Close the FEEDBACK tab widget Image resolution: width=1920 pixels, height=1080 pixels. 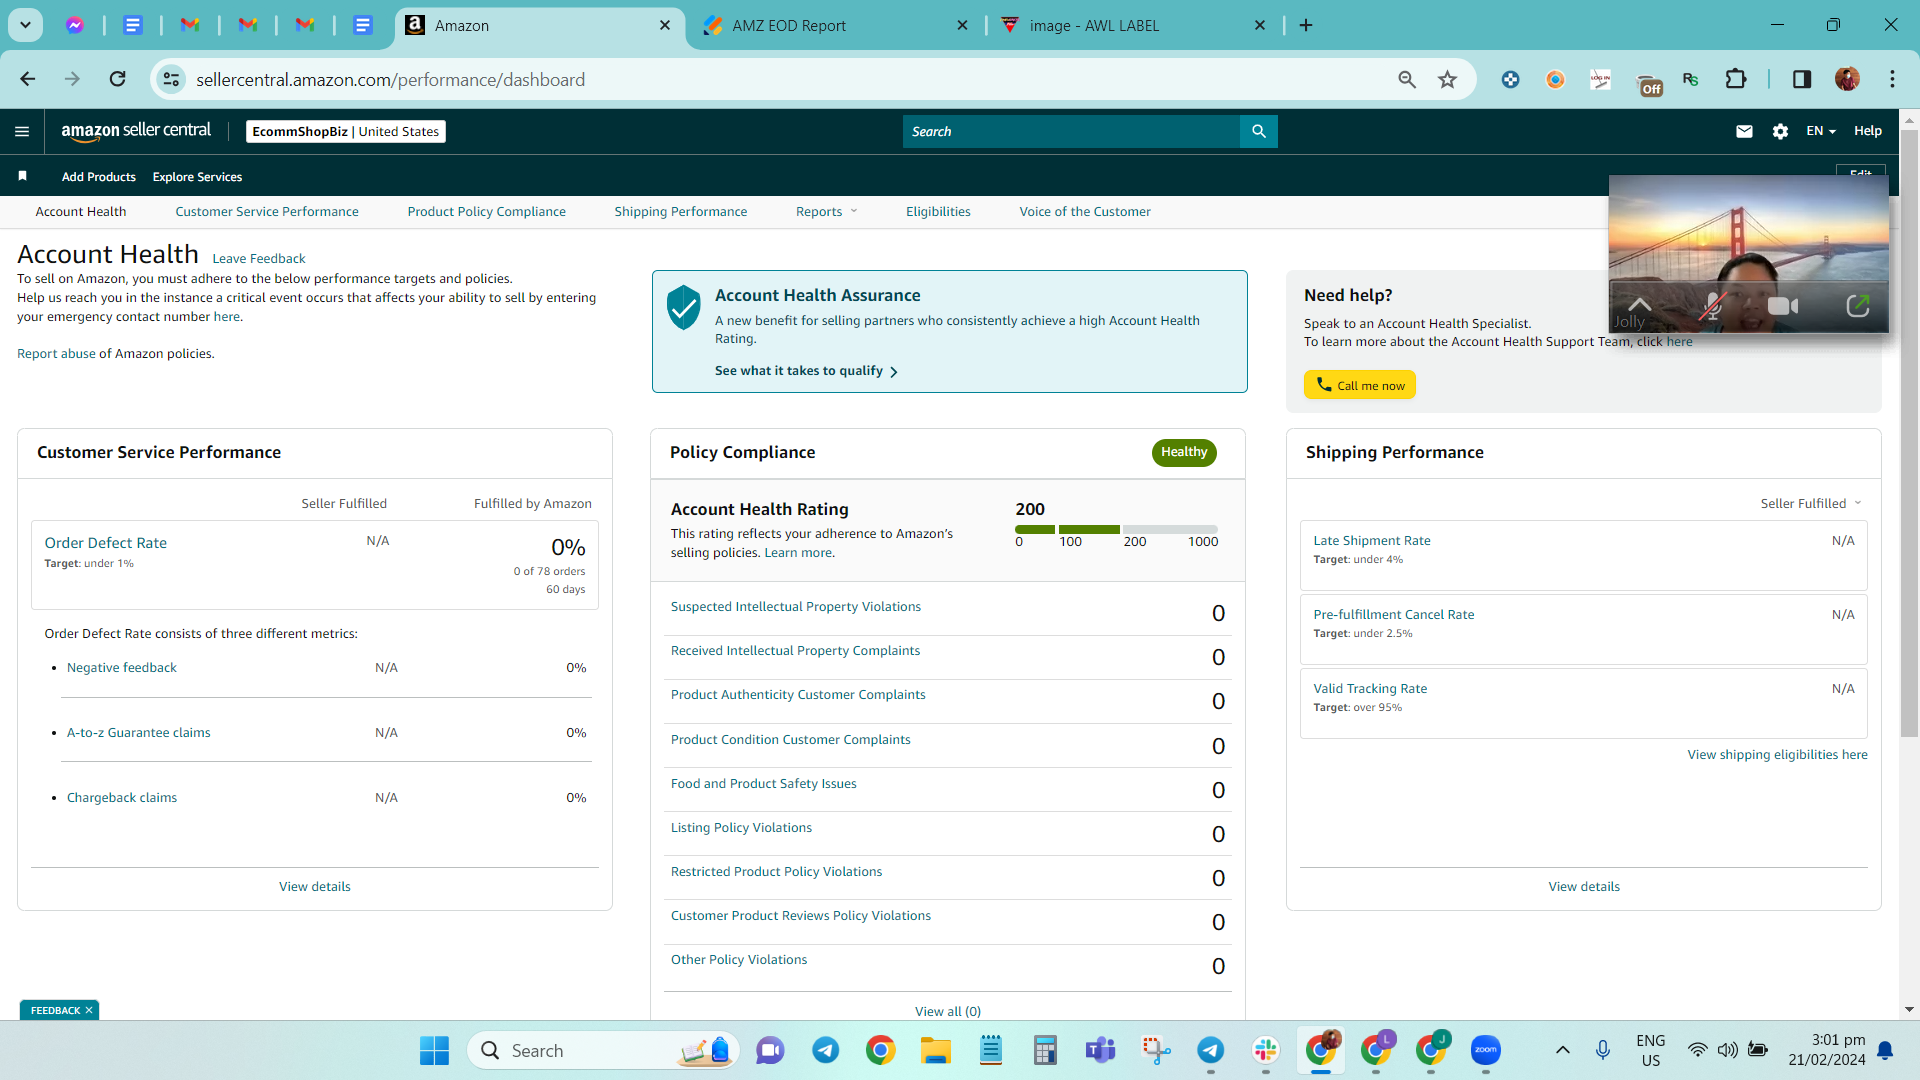tap(89, 1010)
